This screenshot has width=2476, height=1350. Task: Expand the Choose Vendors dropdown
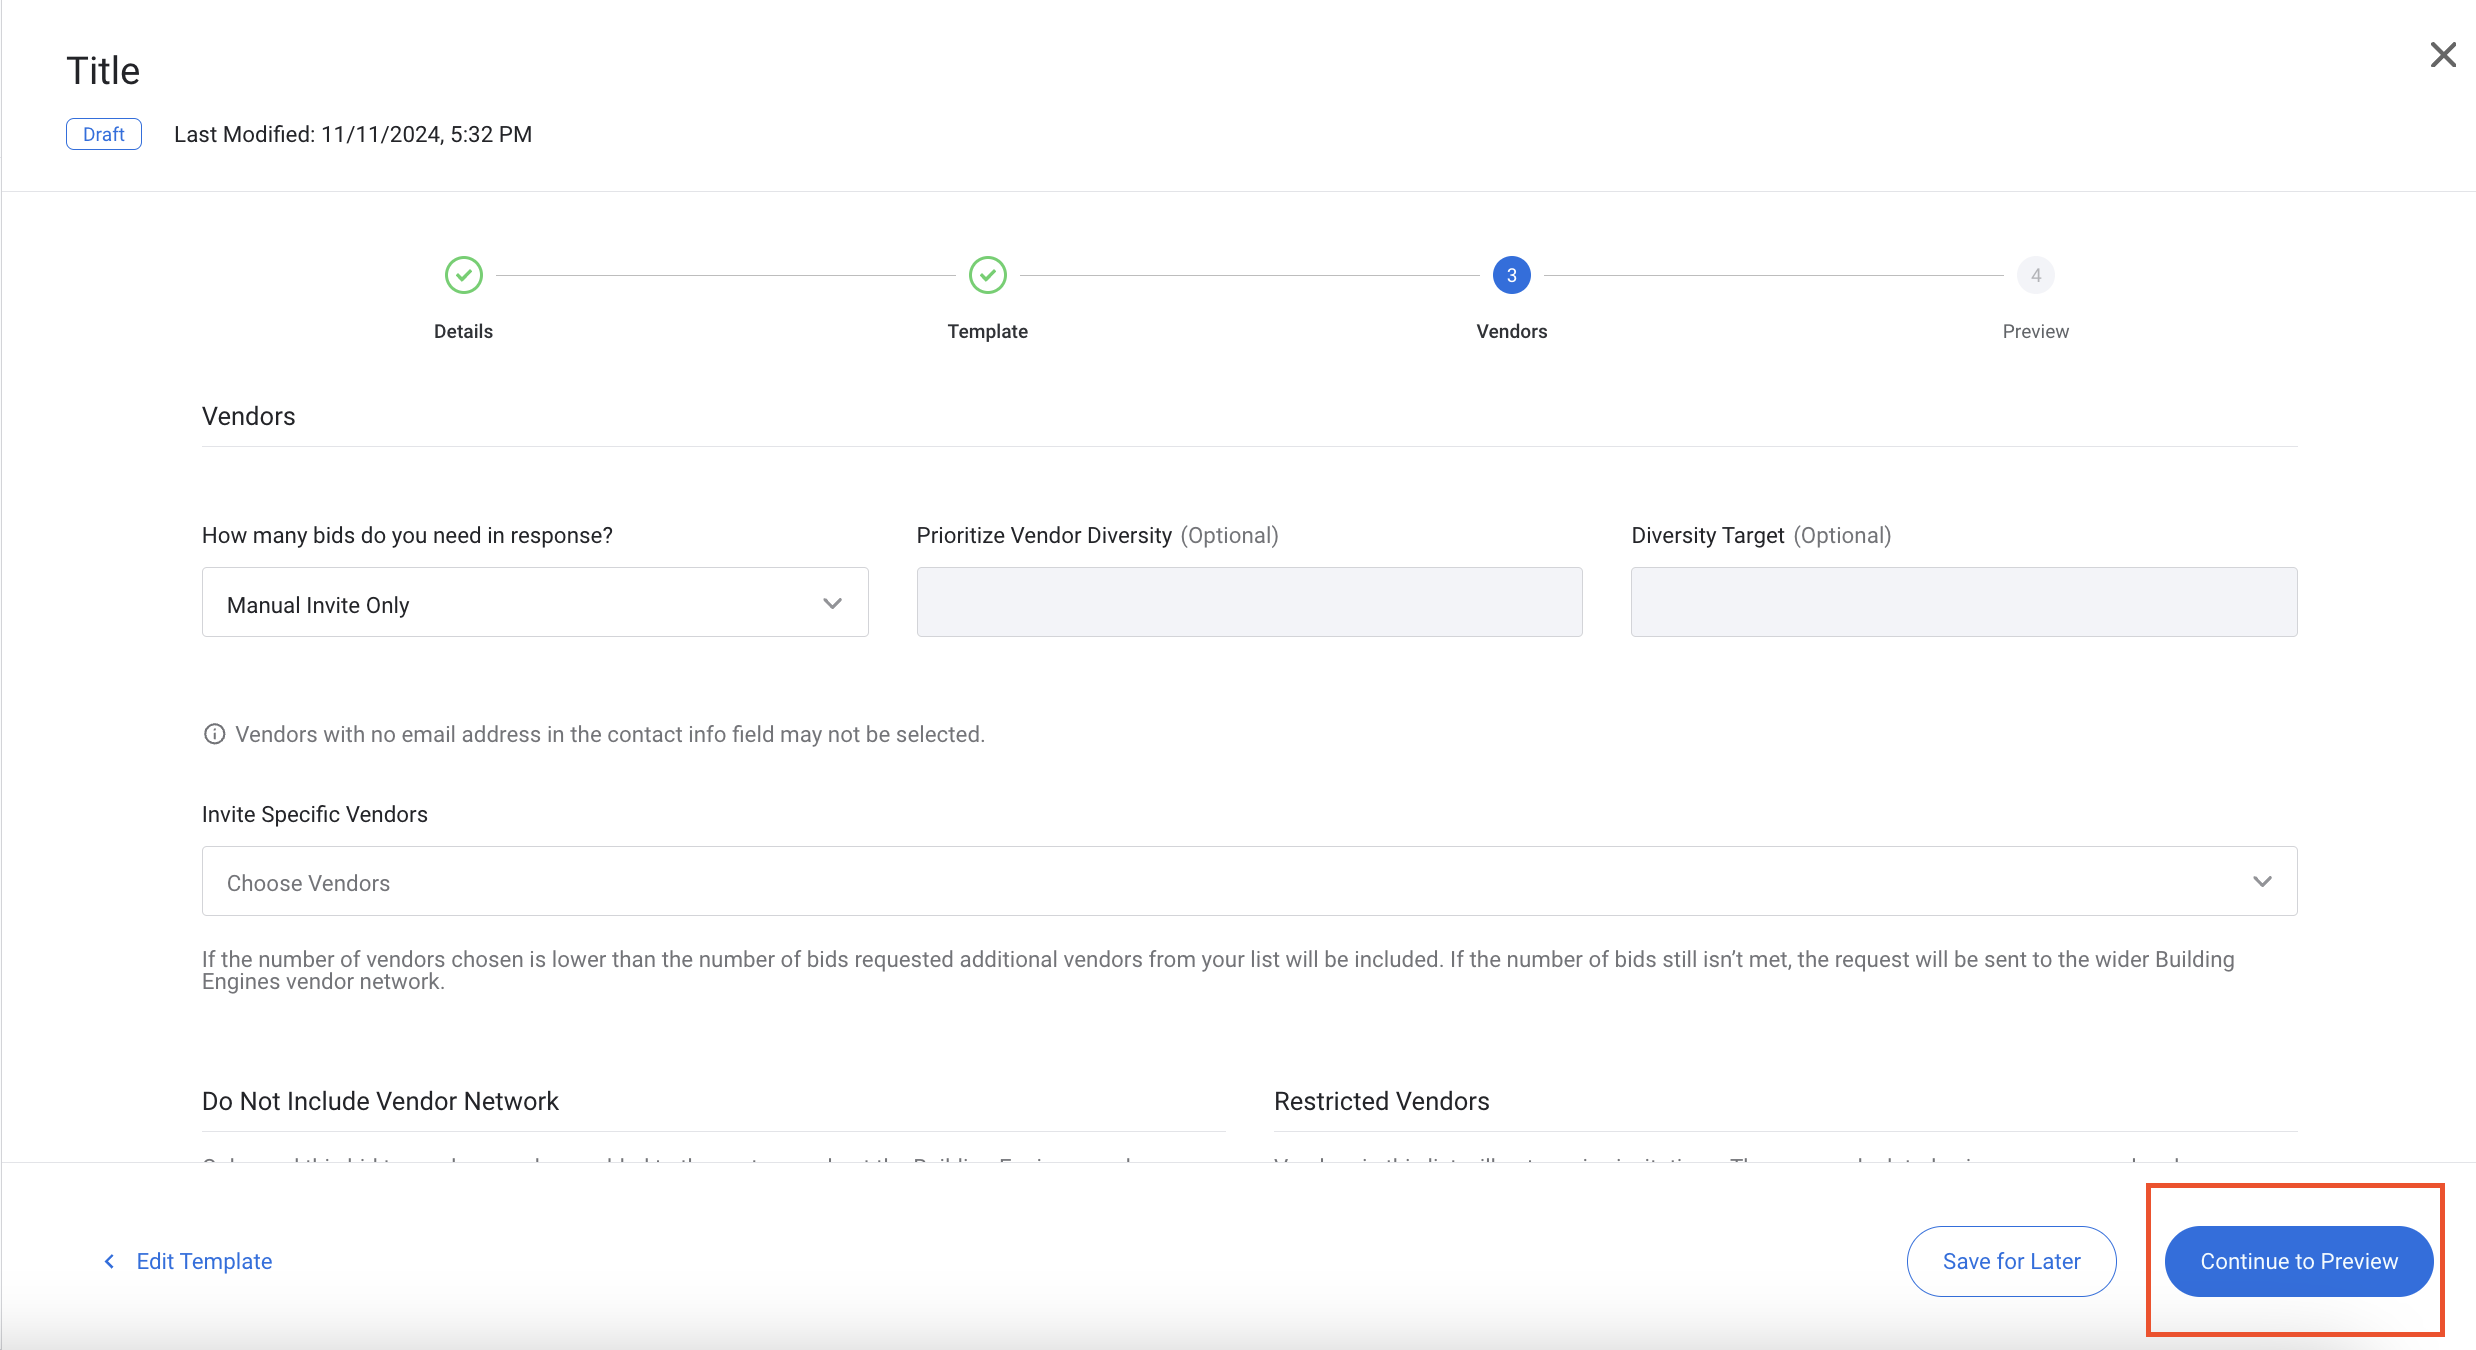pos(1248,882)
